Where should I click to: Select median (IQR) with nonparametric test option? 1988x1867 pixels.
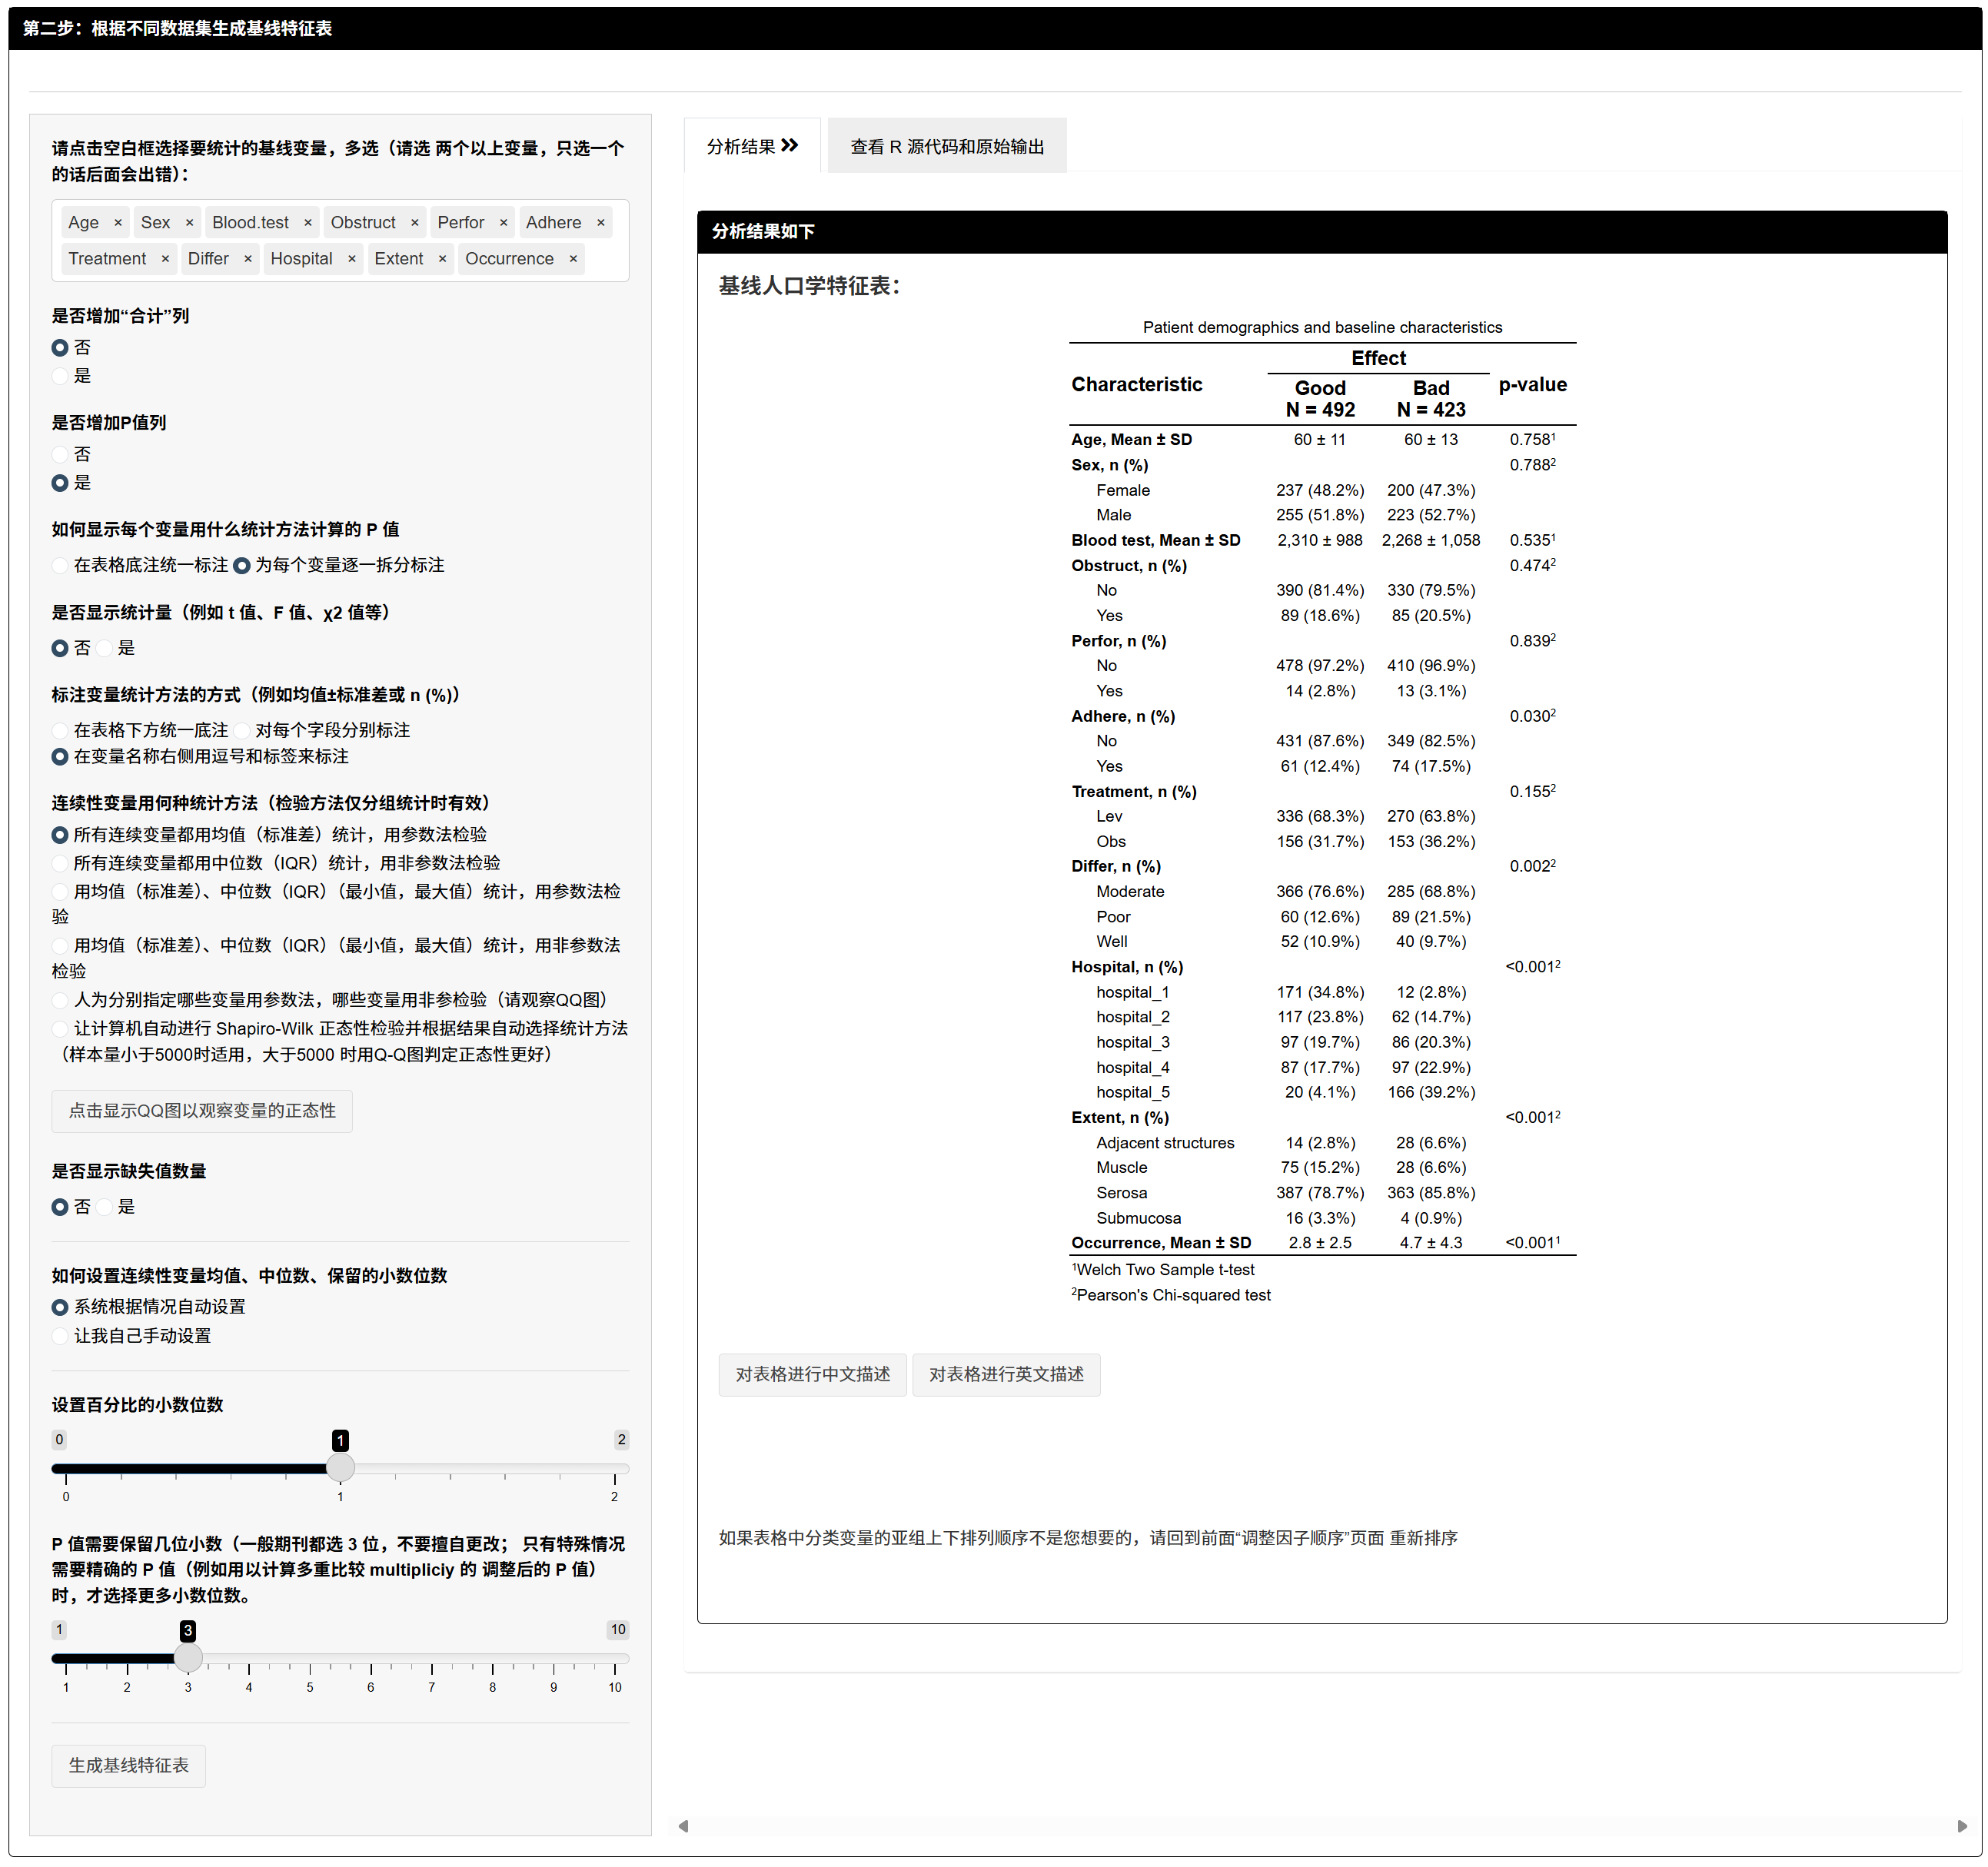tap(60, 863)
